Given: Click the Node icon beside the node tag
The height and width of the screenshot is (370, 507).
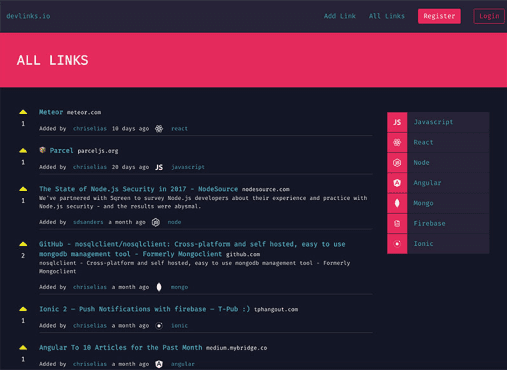Looking at the screenshot, I should (x=156, y=222).
